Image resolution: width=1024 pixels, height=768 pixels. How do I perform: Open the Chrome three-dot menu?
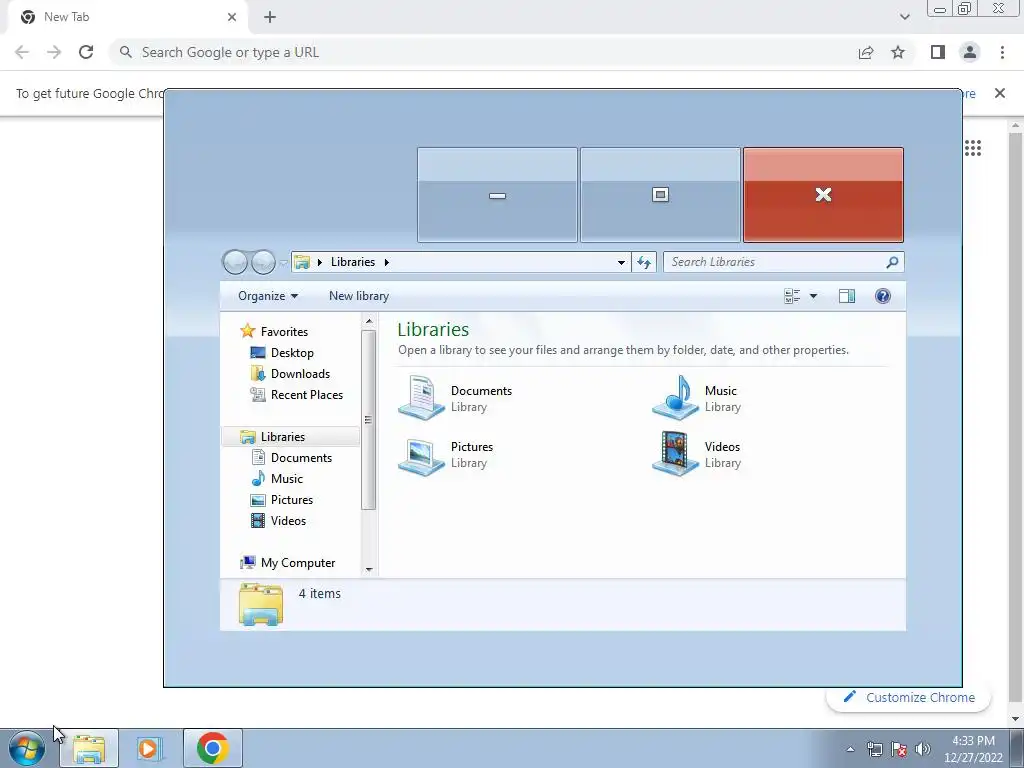1002,52
